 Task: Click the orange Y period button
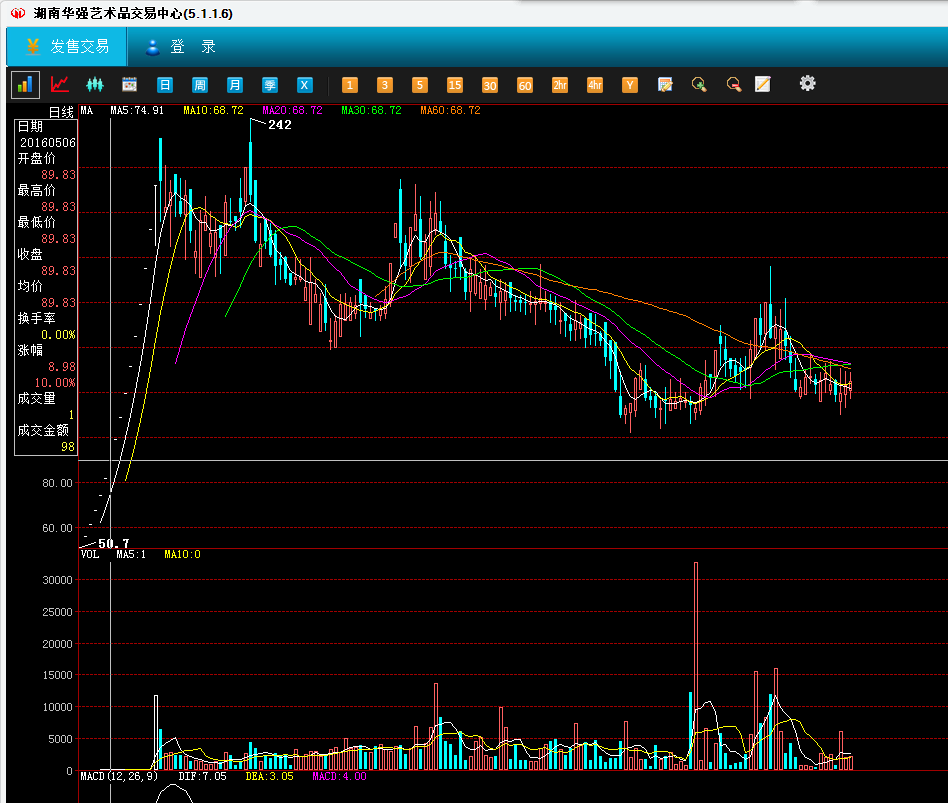[630, 85]
